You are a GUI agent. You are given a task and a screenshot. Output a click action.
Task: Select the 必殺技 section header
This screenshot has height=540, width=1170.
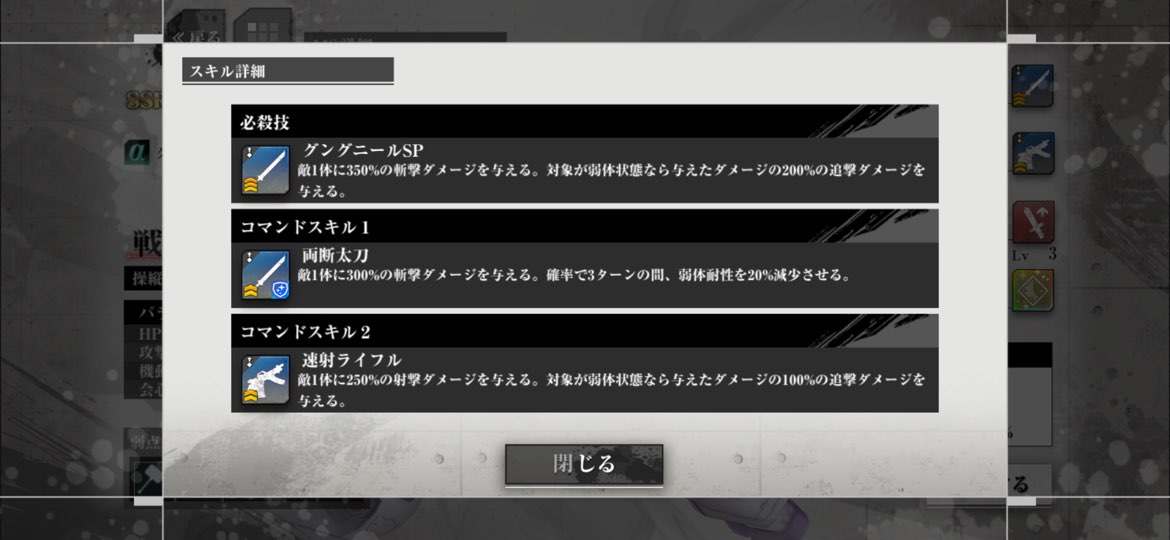pos(585,121)
